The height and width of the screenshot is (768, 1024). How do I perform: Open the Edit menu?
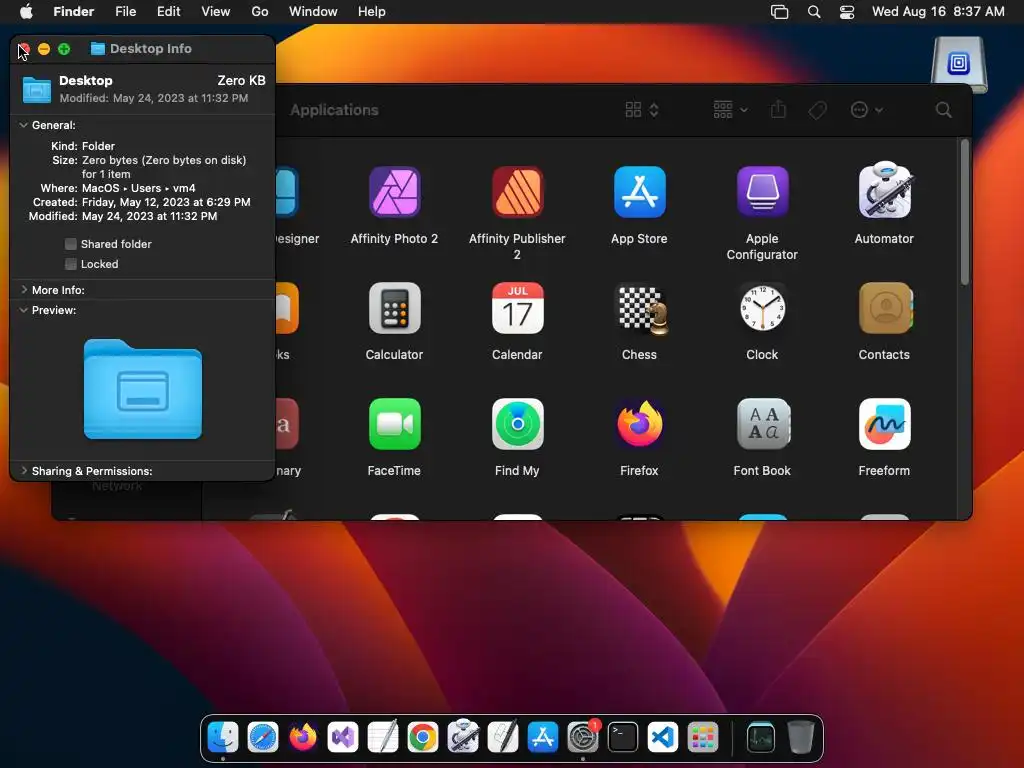pos(168,11)
